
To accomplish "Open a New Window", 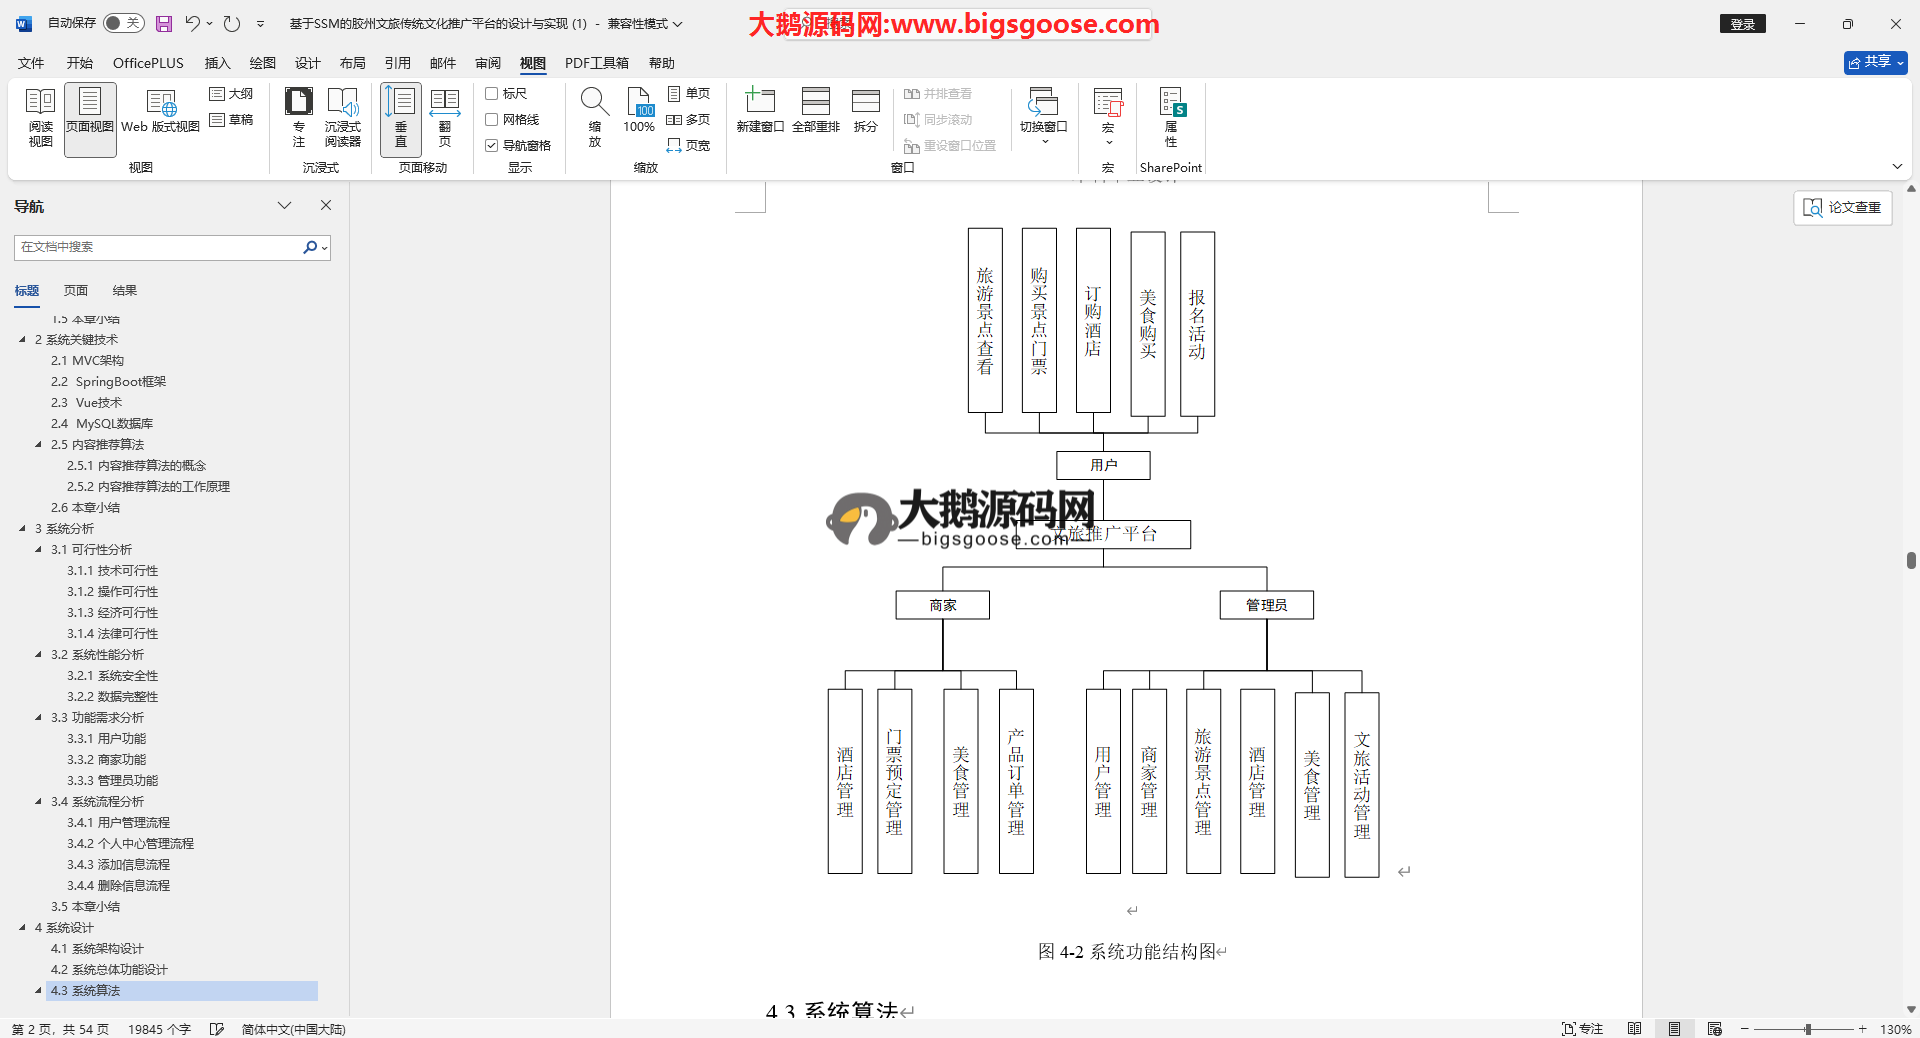I will point(760,112).
